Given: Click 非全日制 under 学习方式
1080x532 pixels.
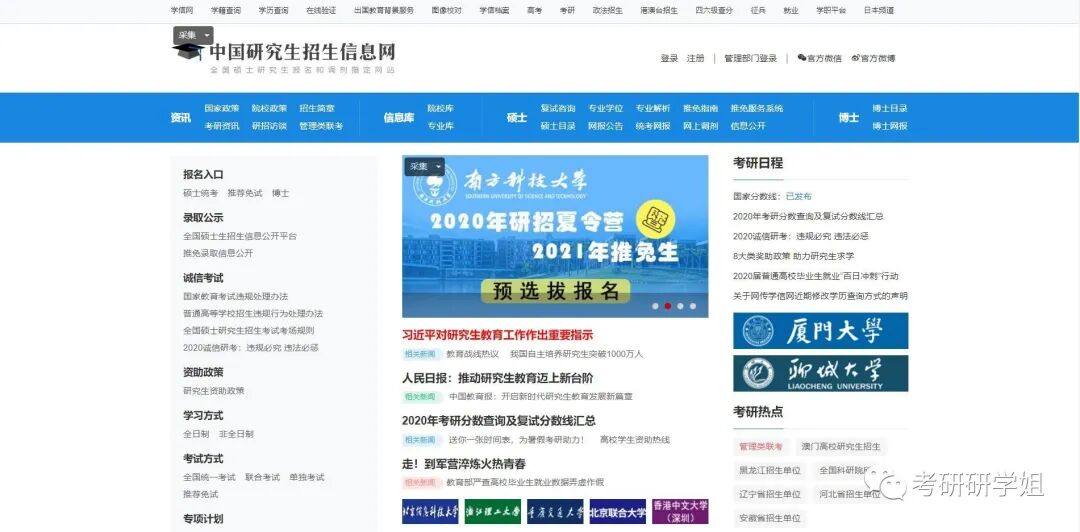Looking at the screenshot, I should pos(236,434).
